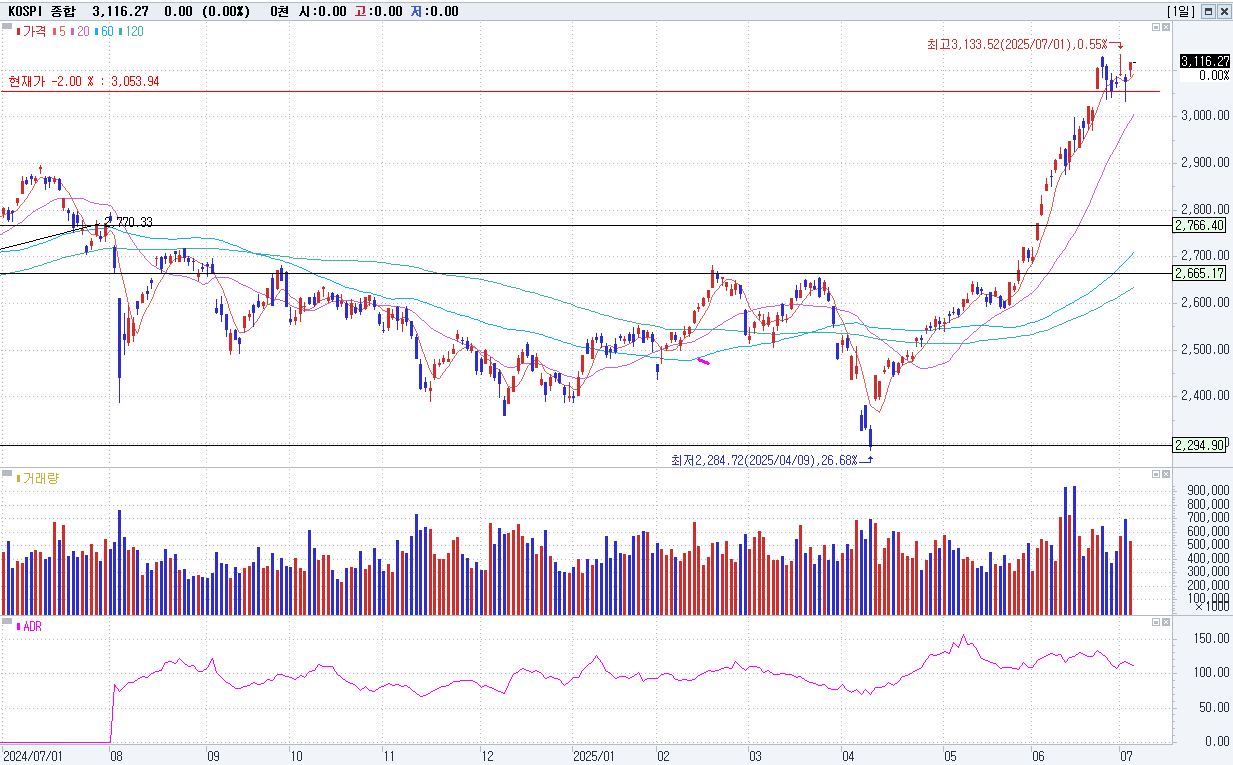The width and height of the screenshot is (1233, 765).
Task: Select the ADR indicator legend label
Action: [x=30, y=626]
